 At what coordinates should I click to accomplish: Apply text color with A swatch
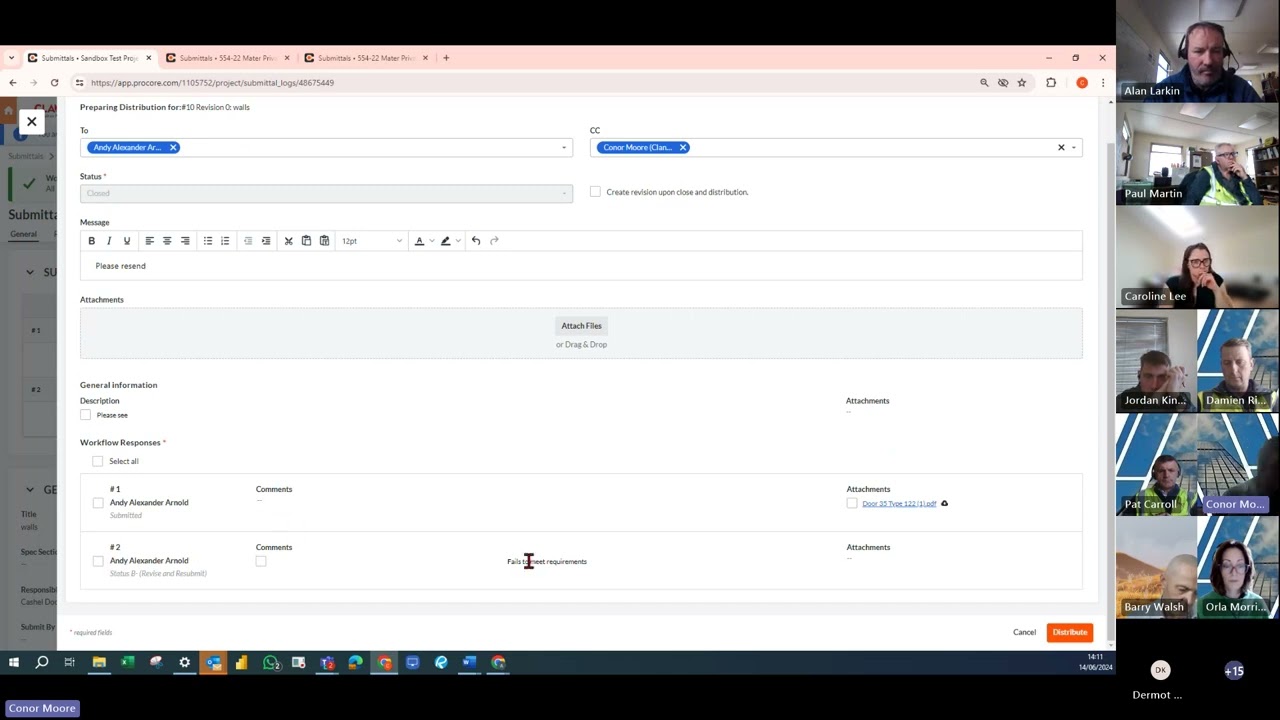click(x=419, y=241)
